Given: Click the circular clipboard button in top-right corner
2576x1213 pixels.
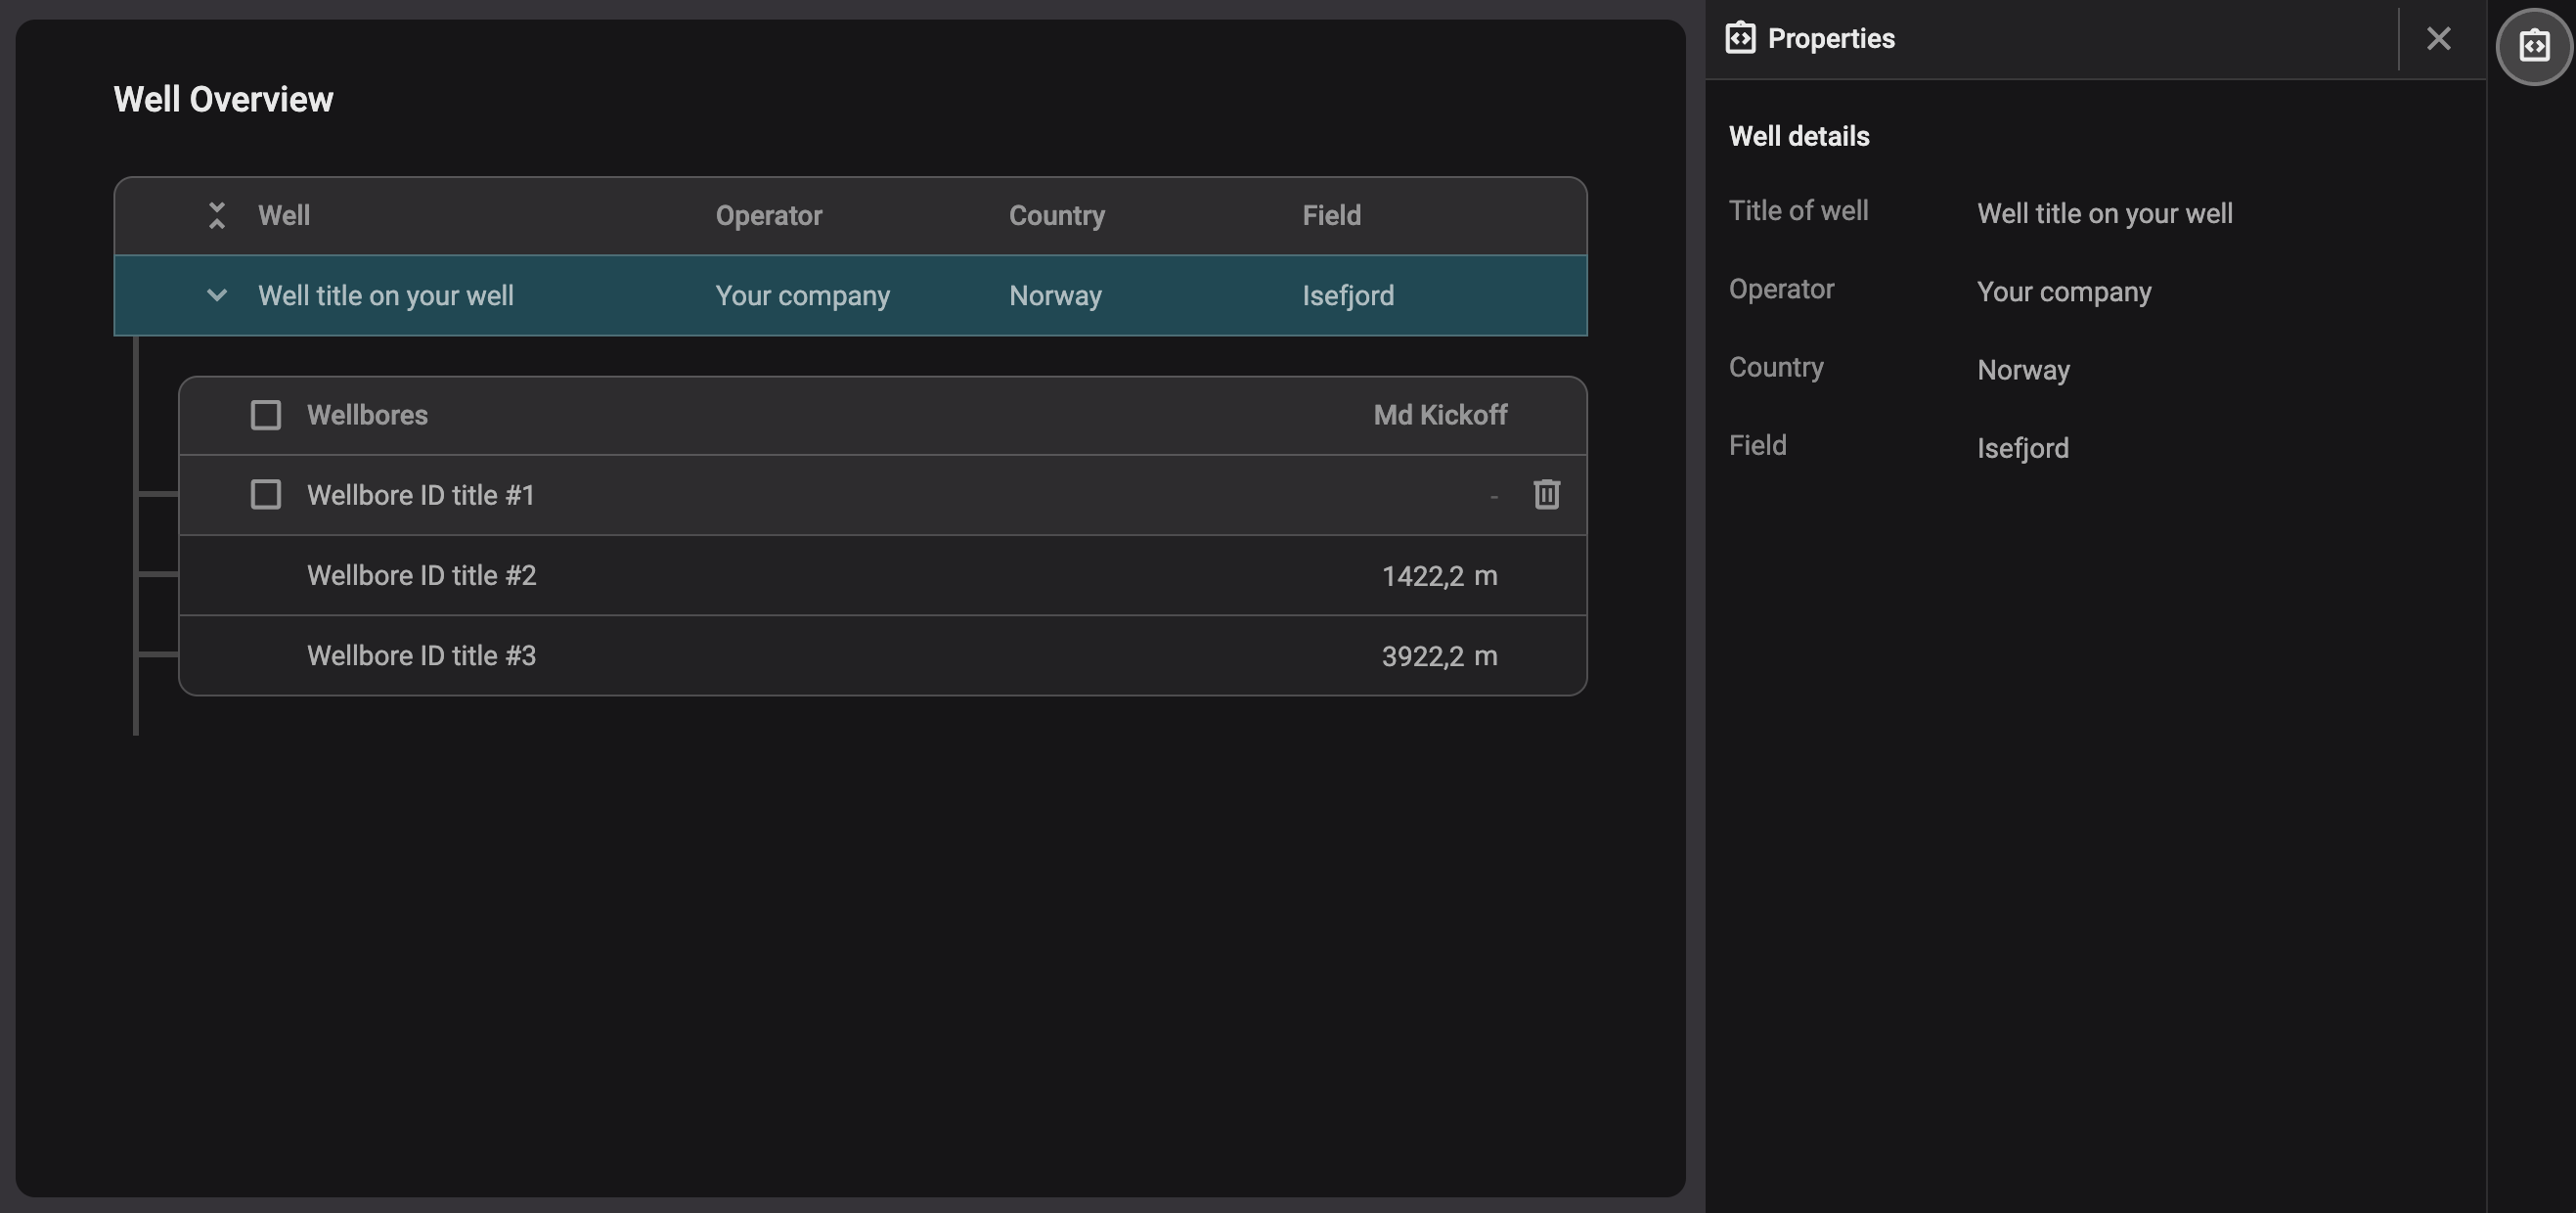Looking at the screenshot, I should coord(2534,45).
